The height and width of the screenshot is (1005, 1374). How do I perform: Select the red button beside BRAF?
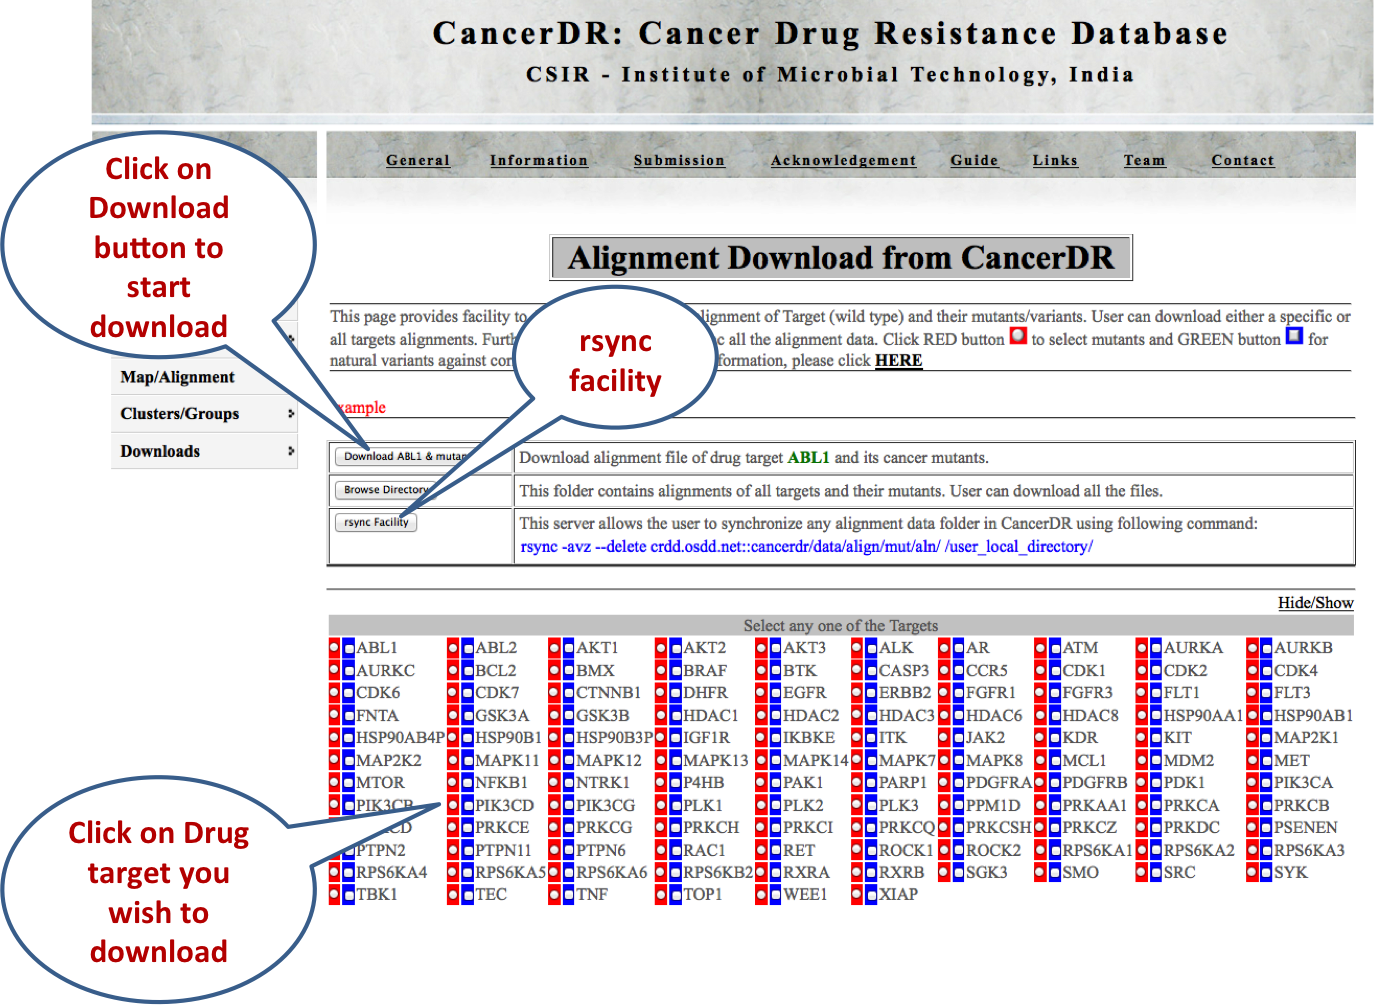coord(661,671)
